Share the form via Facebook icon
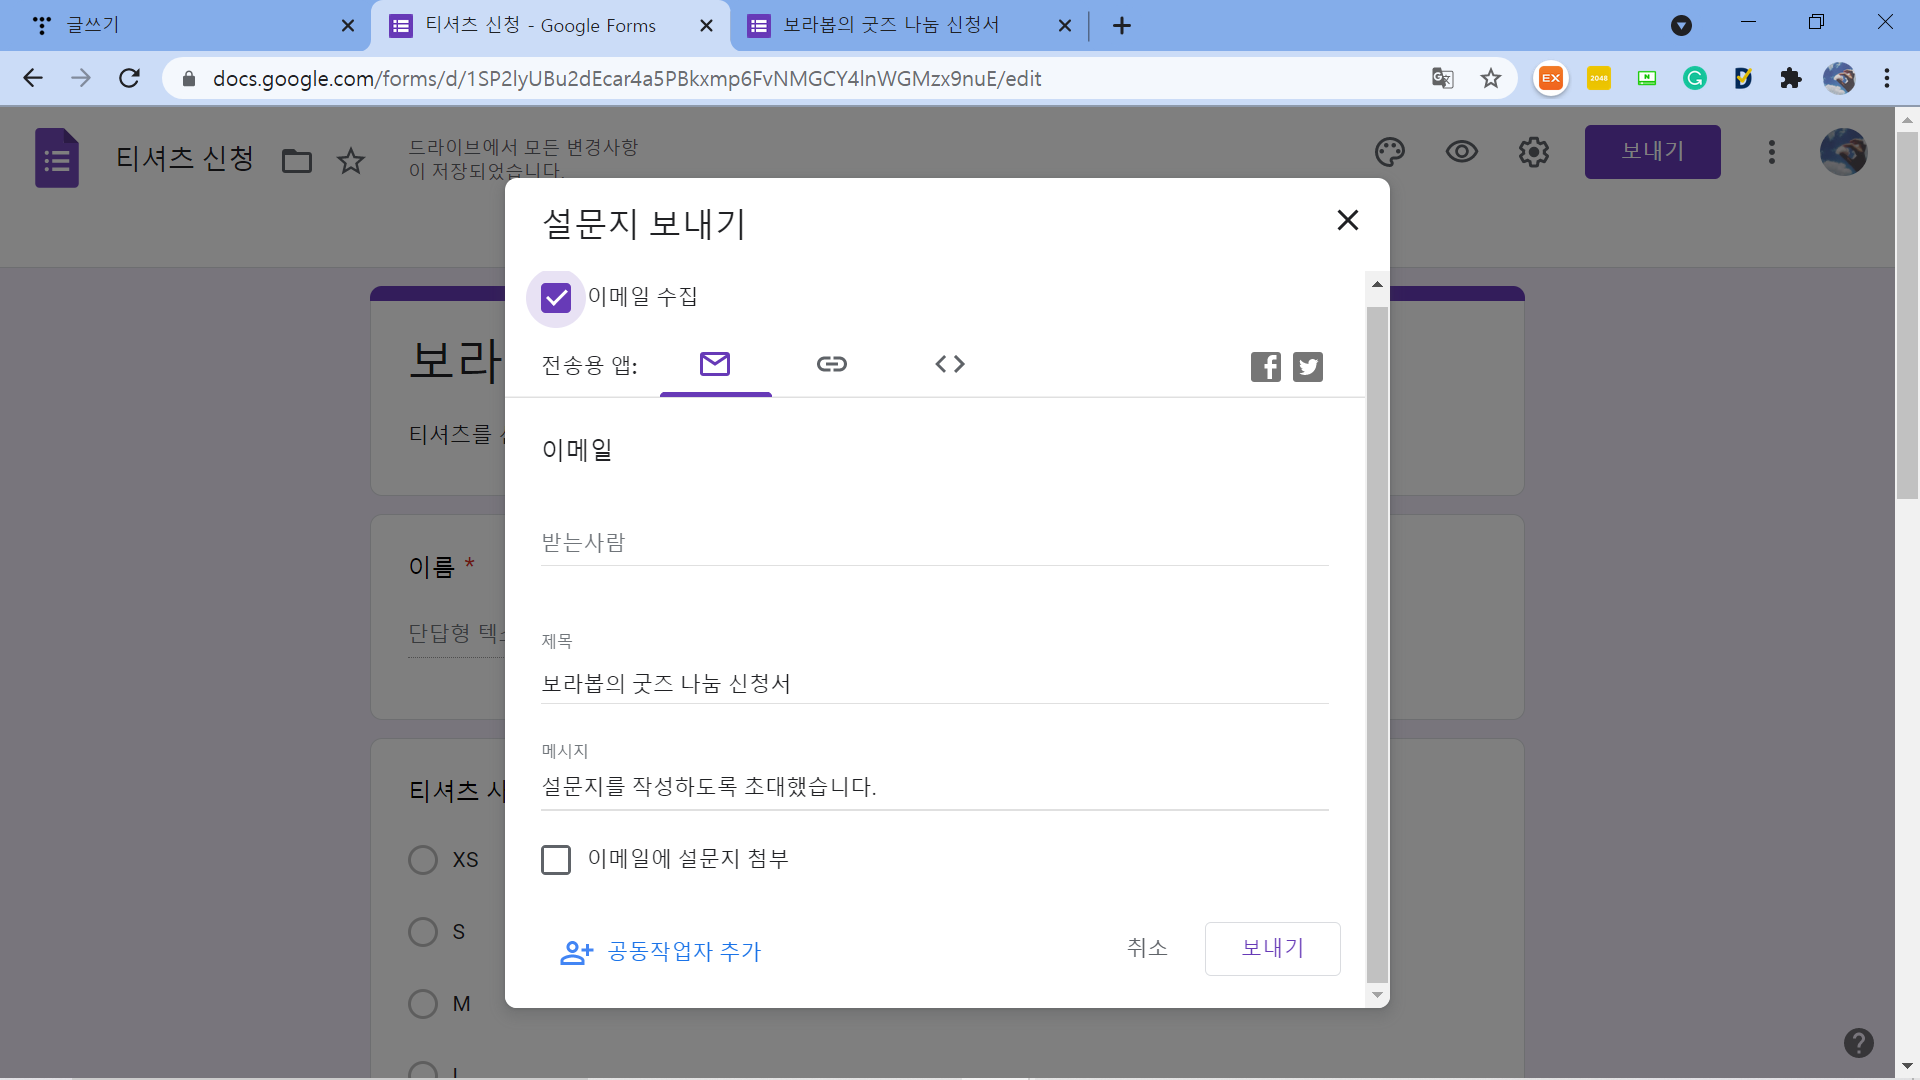 coord(1265,367)
